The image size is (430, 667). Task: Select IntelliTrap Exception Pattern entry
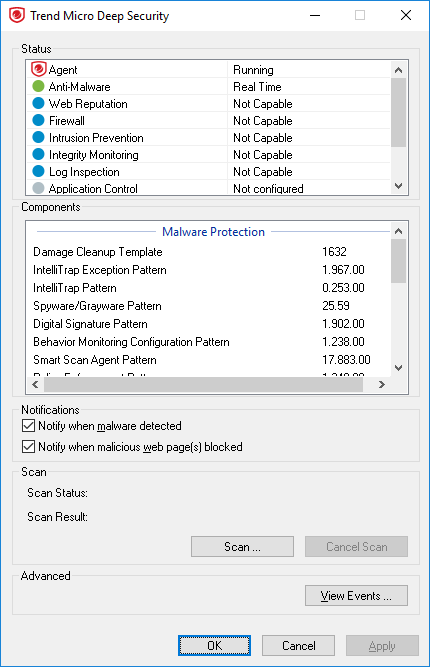[100, 270]
